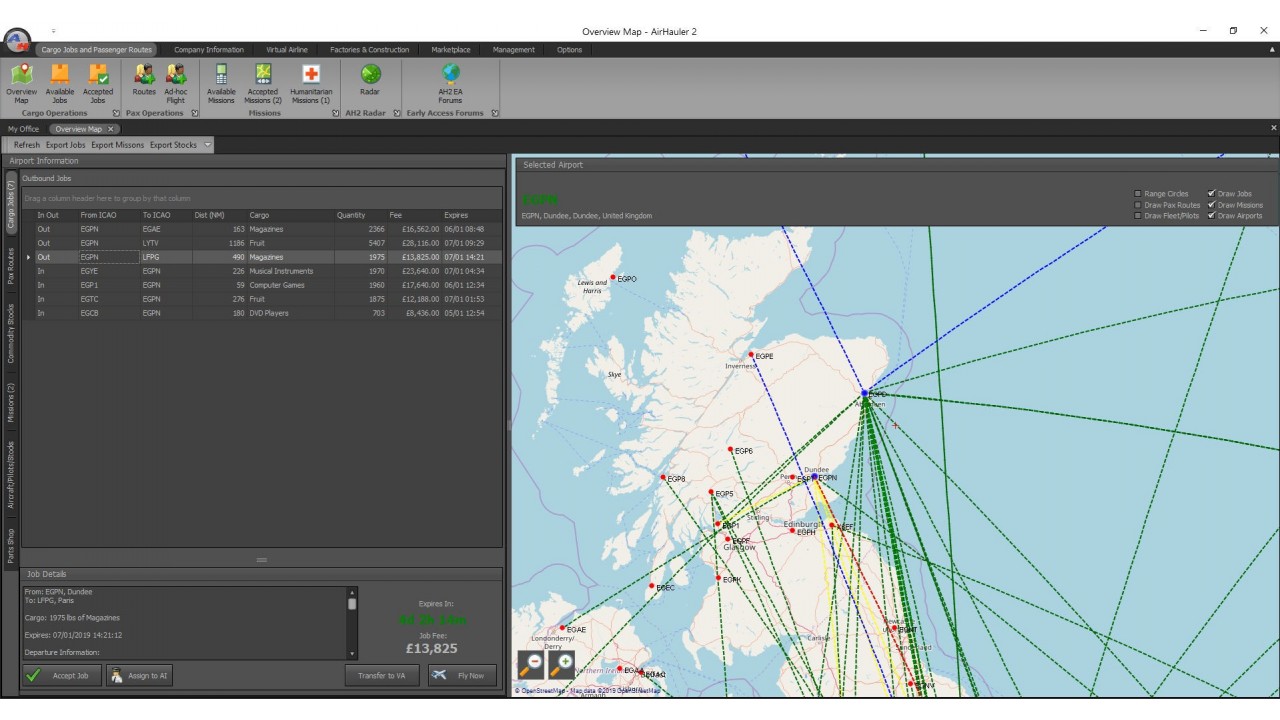Open the AH2 EA Forums
This screenshot has height=720, width=1280.
449,80
